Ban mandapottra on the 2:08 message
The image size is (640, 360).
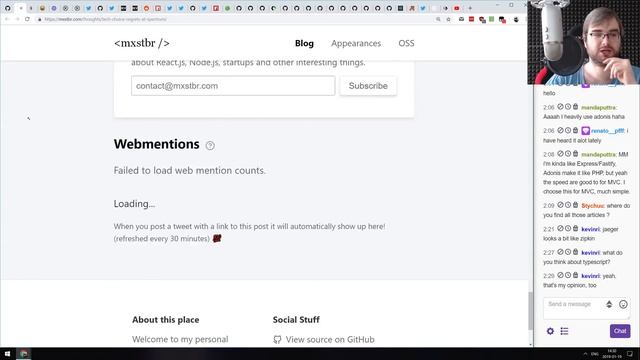pyautogui.click(x=560, y=154)
